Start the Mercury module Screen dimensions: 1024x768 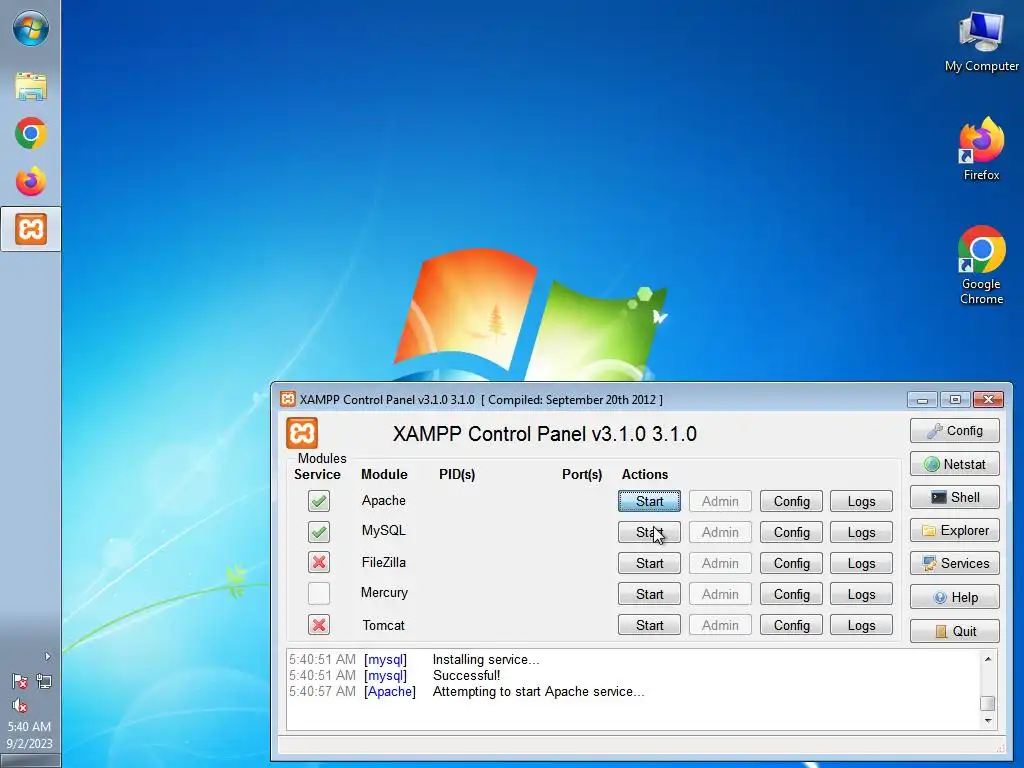(649, 594)
